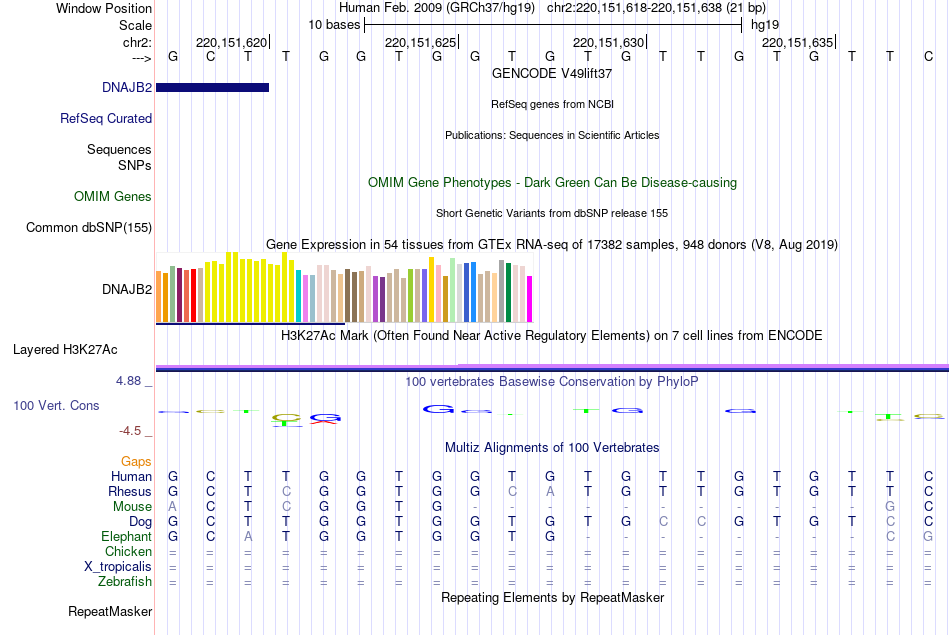The image size is (950, 635).
Task: Click the 220,151,635 position marker
Action: click(797, 42)
